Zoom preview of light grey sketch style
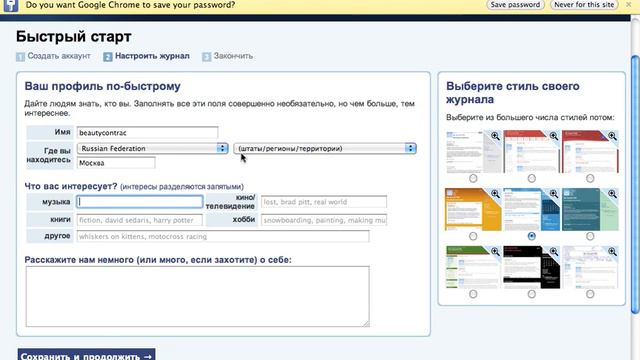This screenshot has width=640, height=360. point(612,252)
